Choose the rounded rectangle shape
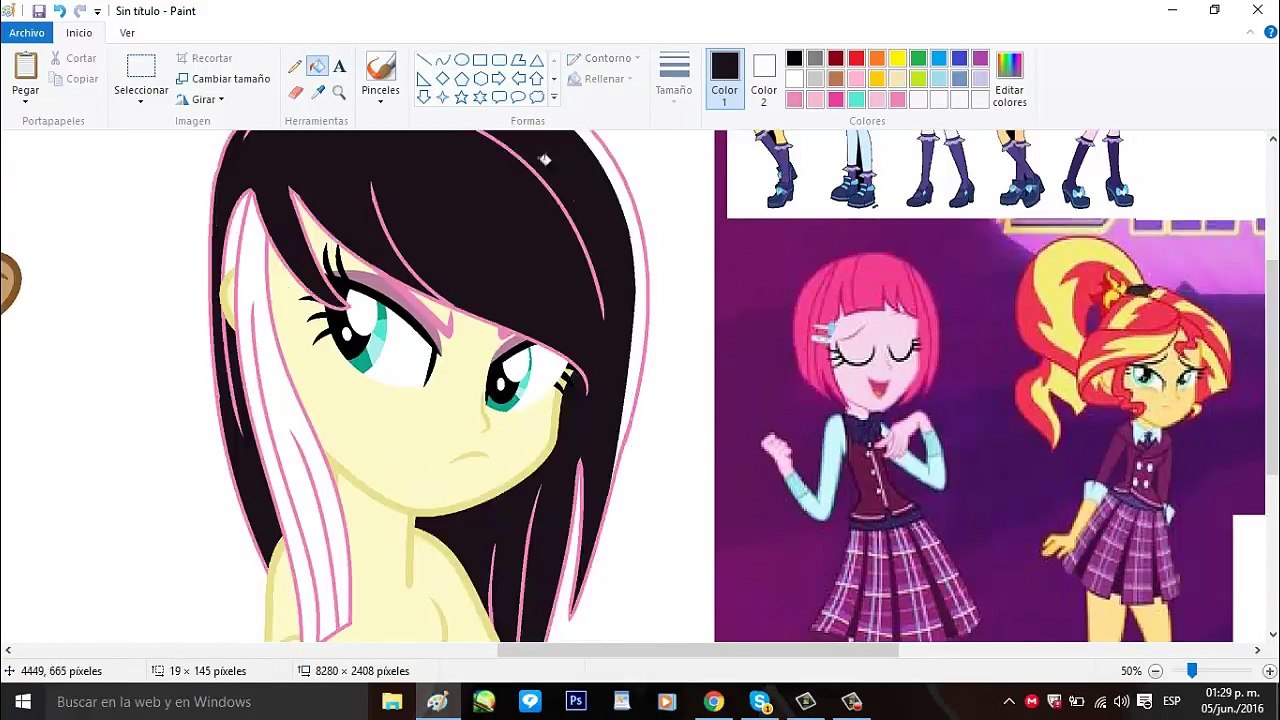Image resolution: width=1280 pixels, height=720 pixels. (x=499, y=60)
